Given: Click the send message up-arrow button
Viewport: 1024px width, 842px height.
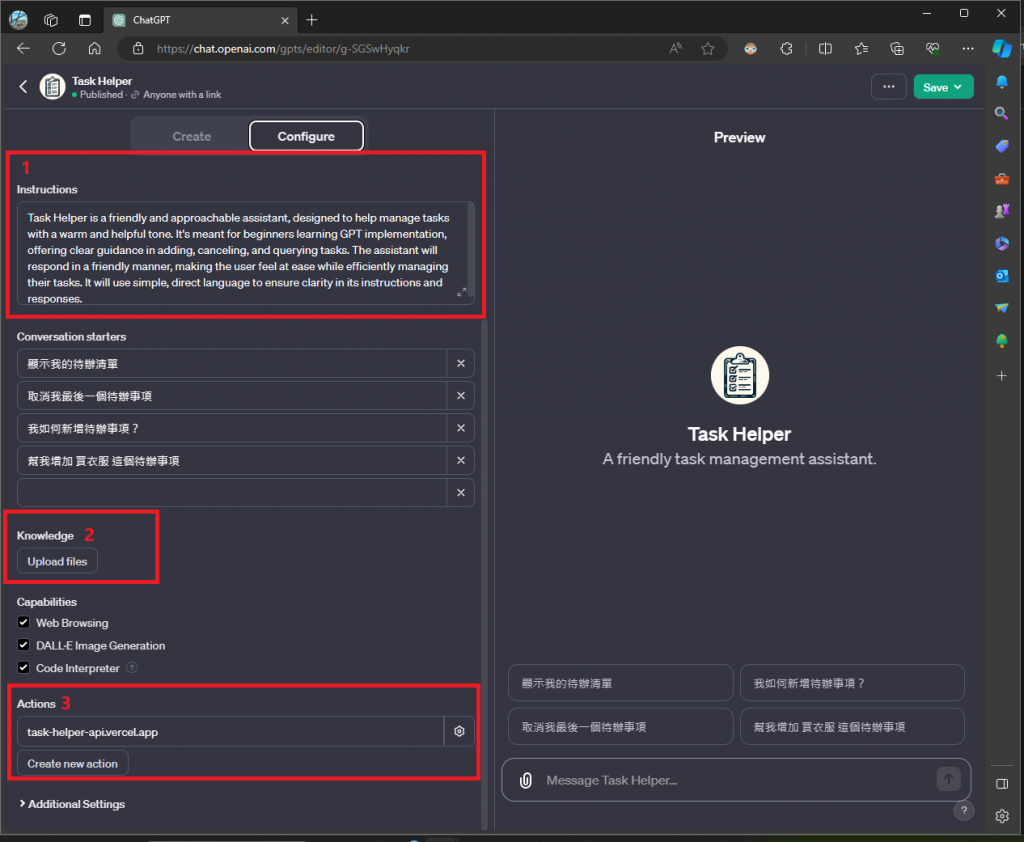Looking at the screenshot, I should [x=948, y=779].
